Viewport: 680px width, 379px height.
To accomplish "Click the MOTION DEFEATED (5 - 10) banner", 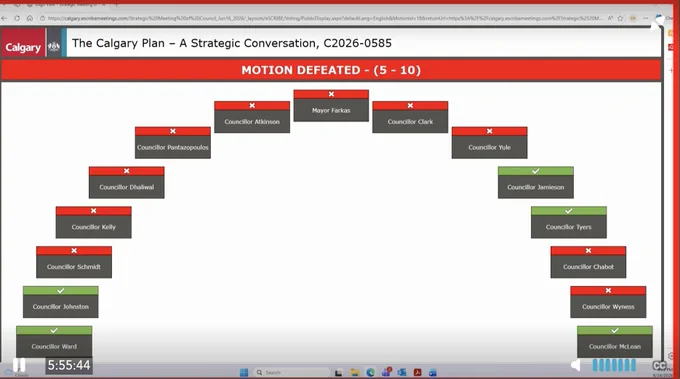I will point(331,70).
